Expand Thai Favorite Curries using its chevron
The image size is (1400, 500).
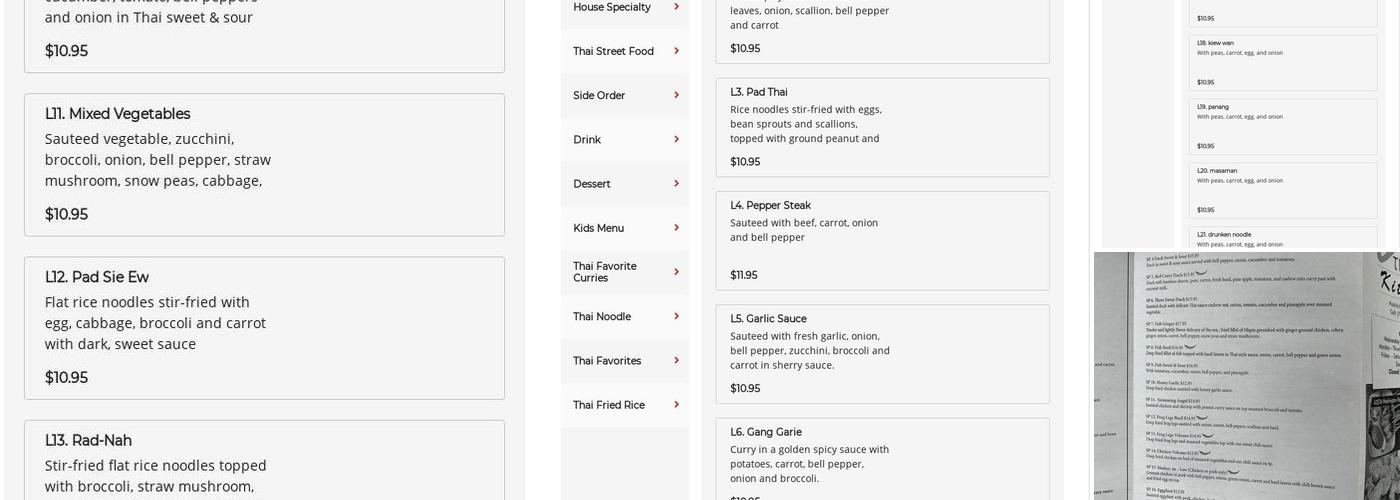tap(677, 272)
